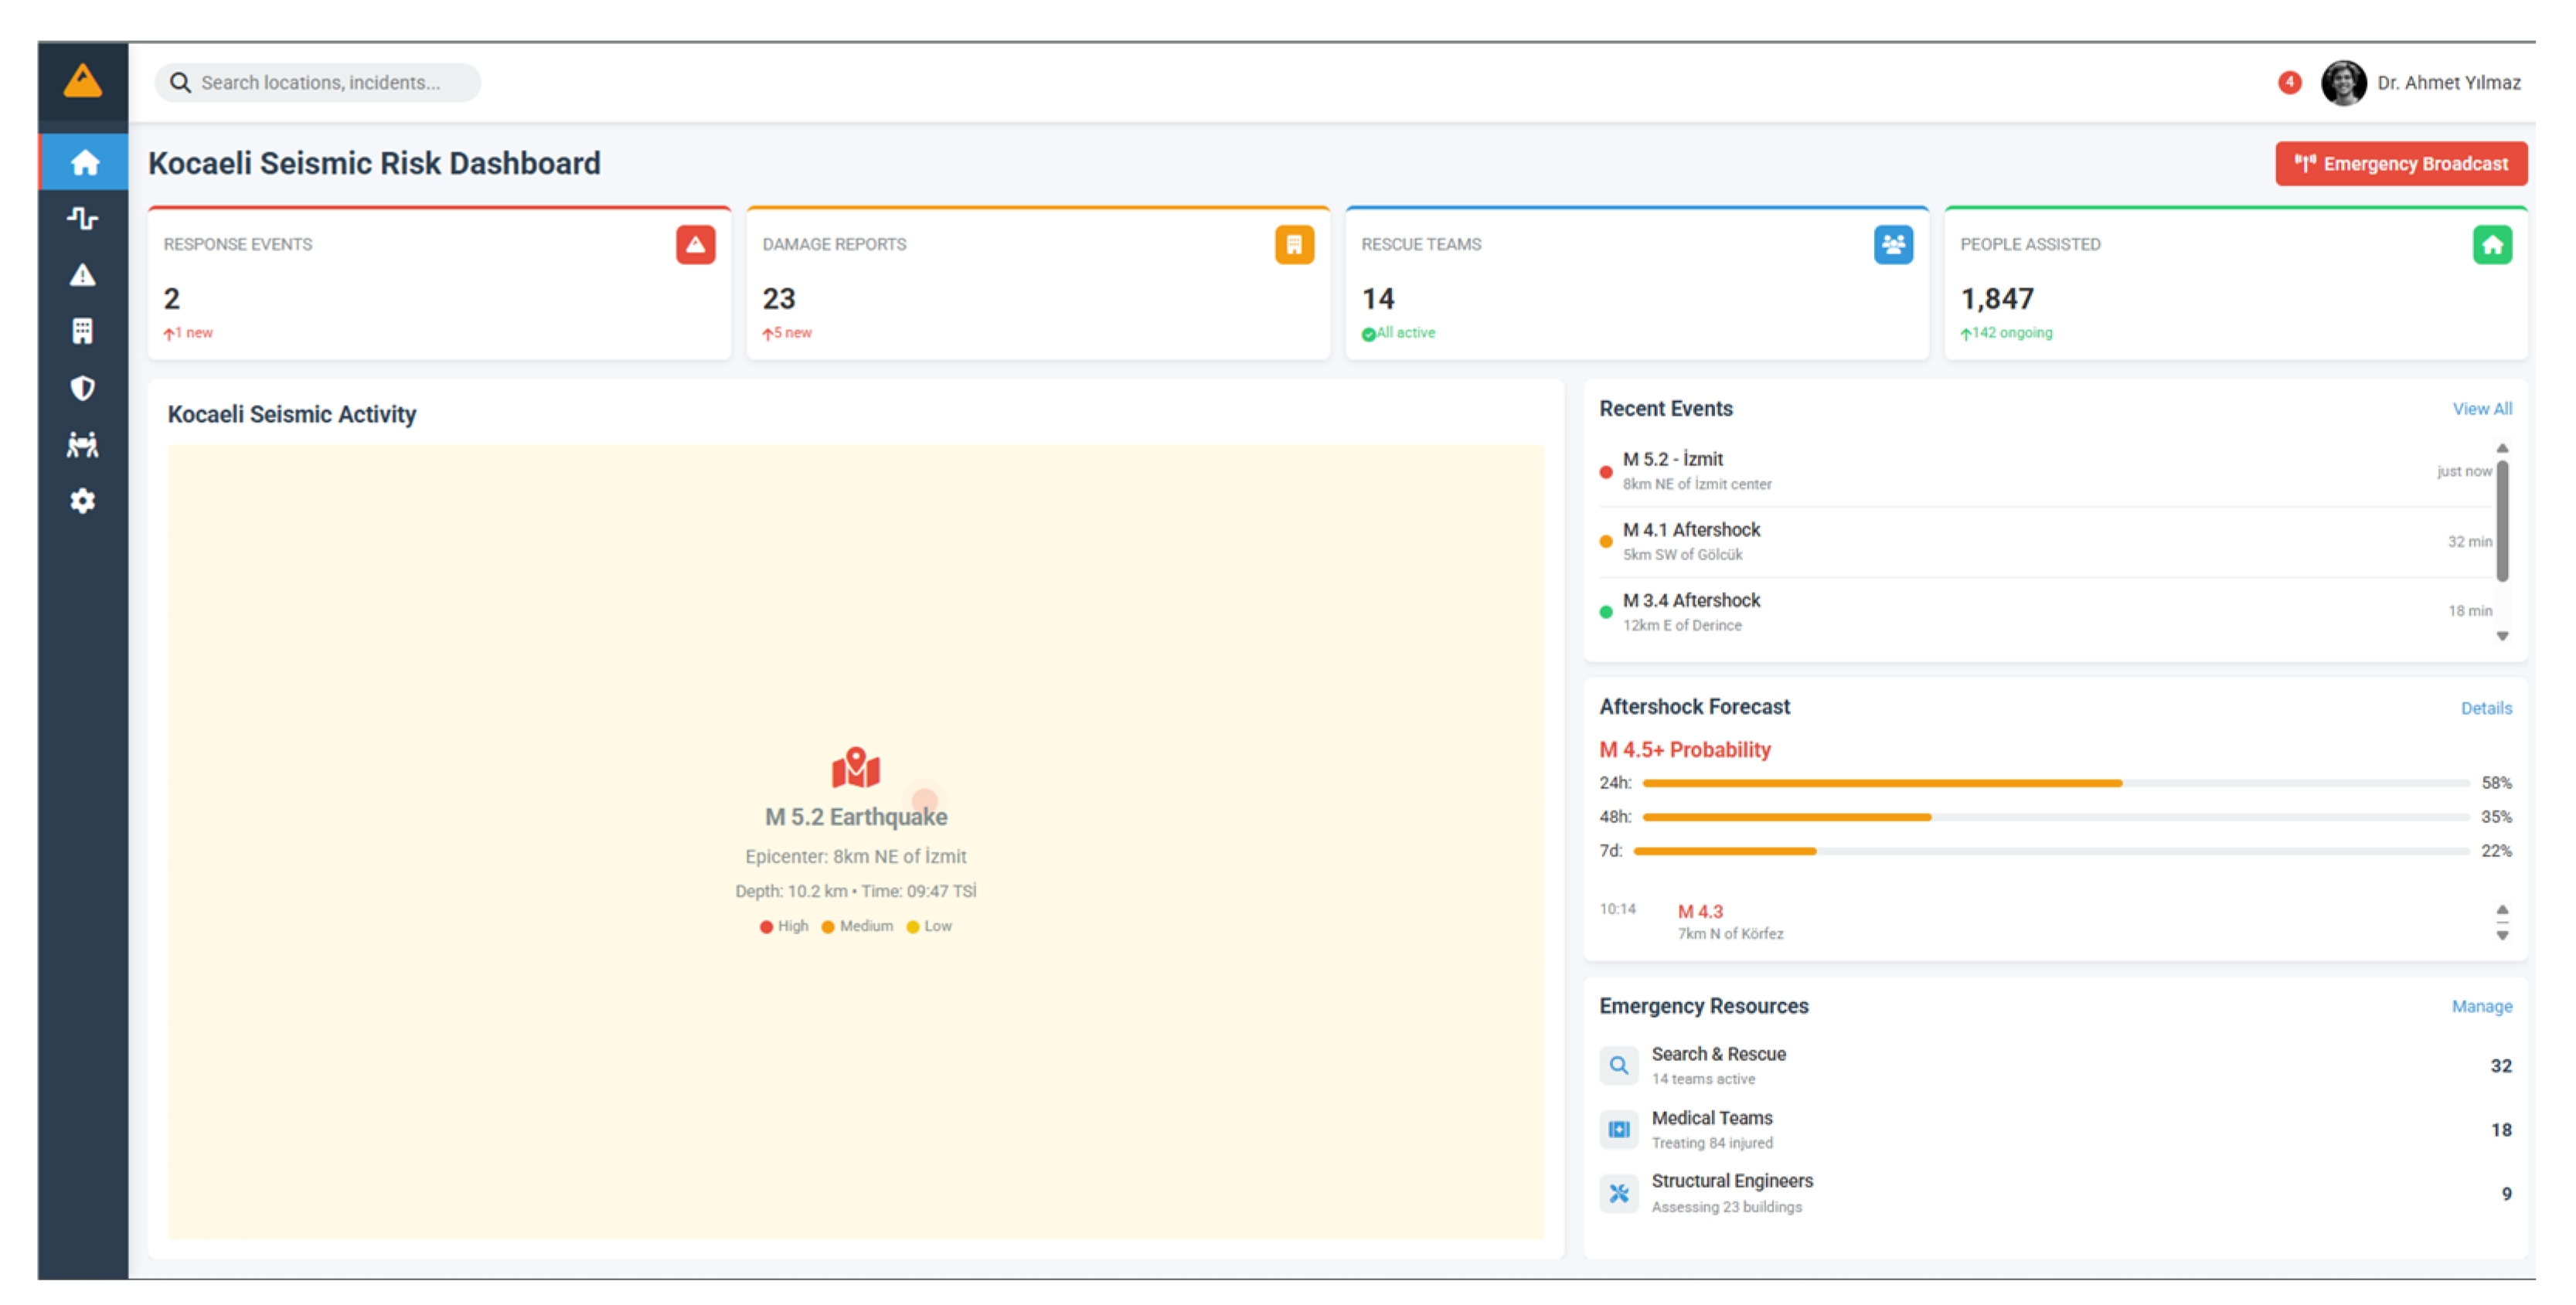Open the settings gear sidebar icon
The width and height of the screenshot is (2576, 1305).
(x=83, y=500)
